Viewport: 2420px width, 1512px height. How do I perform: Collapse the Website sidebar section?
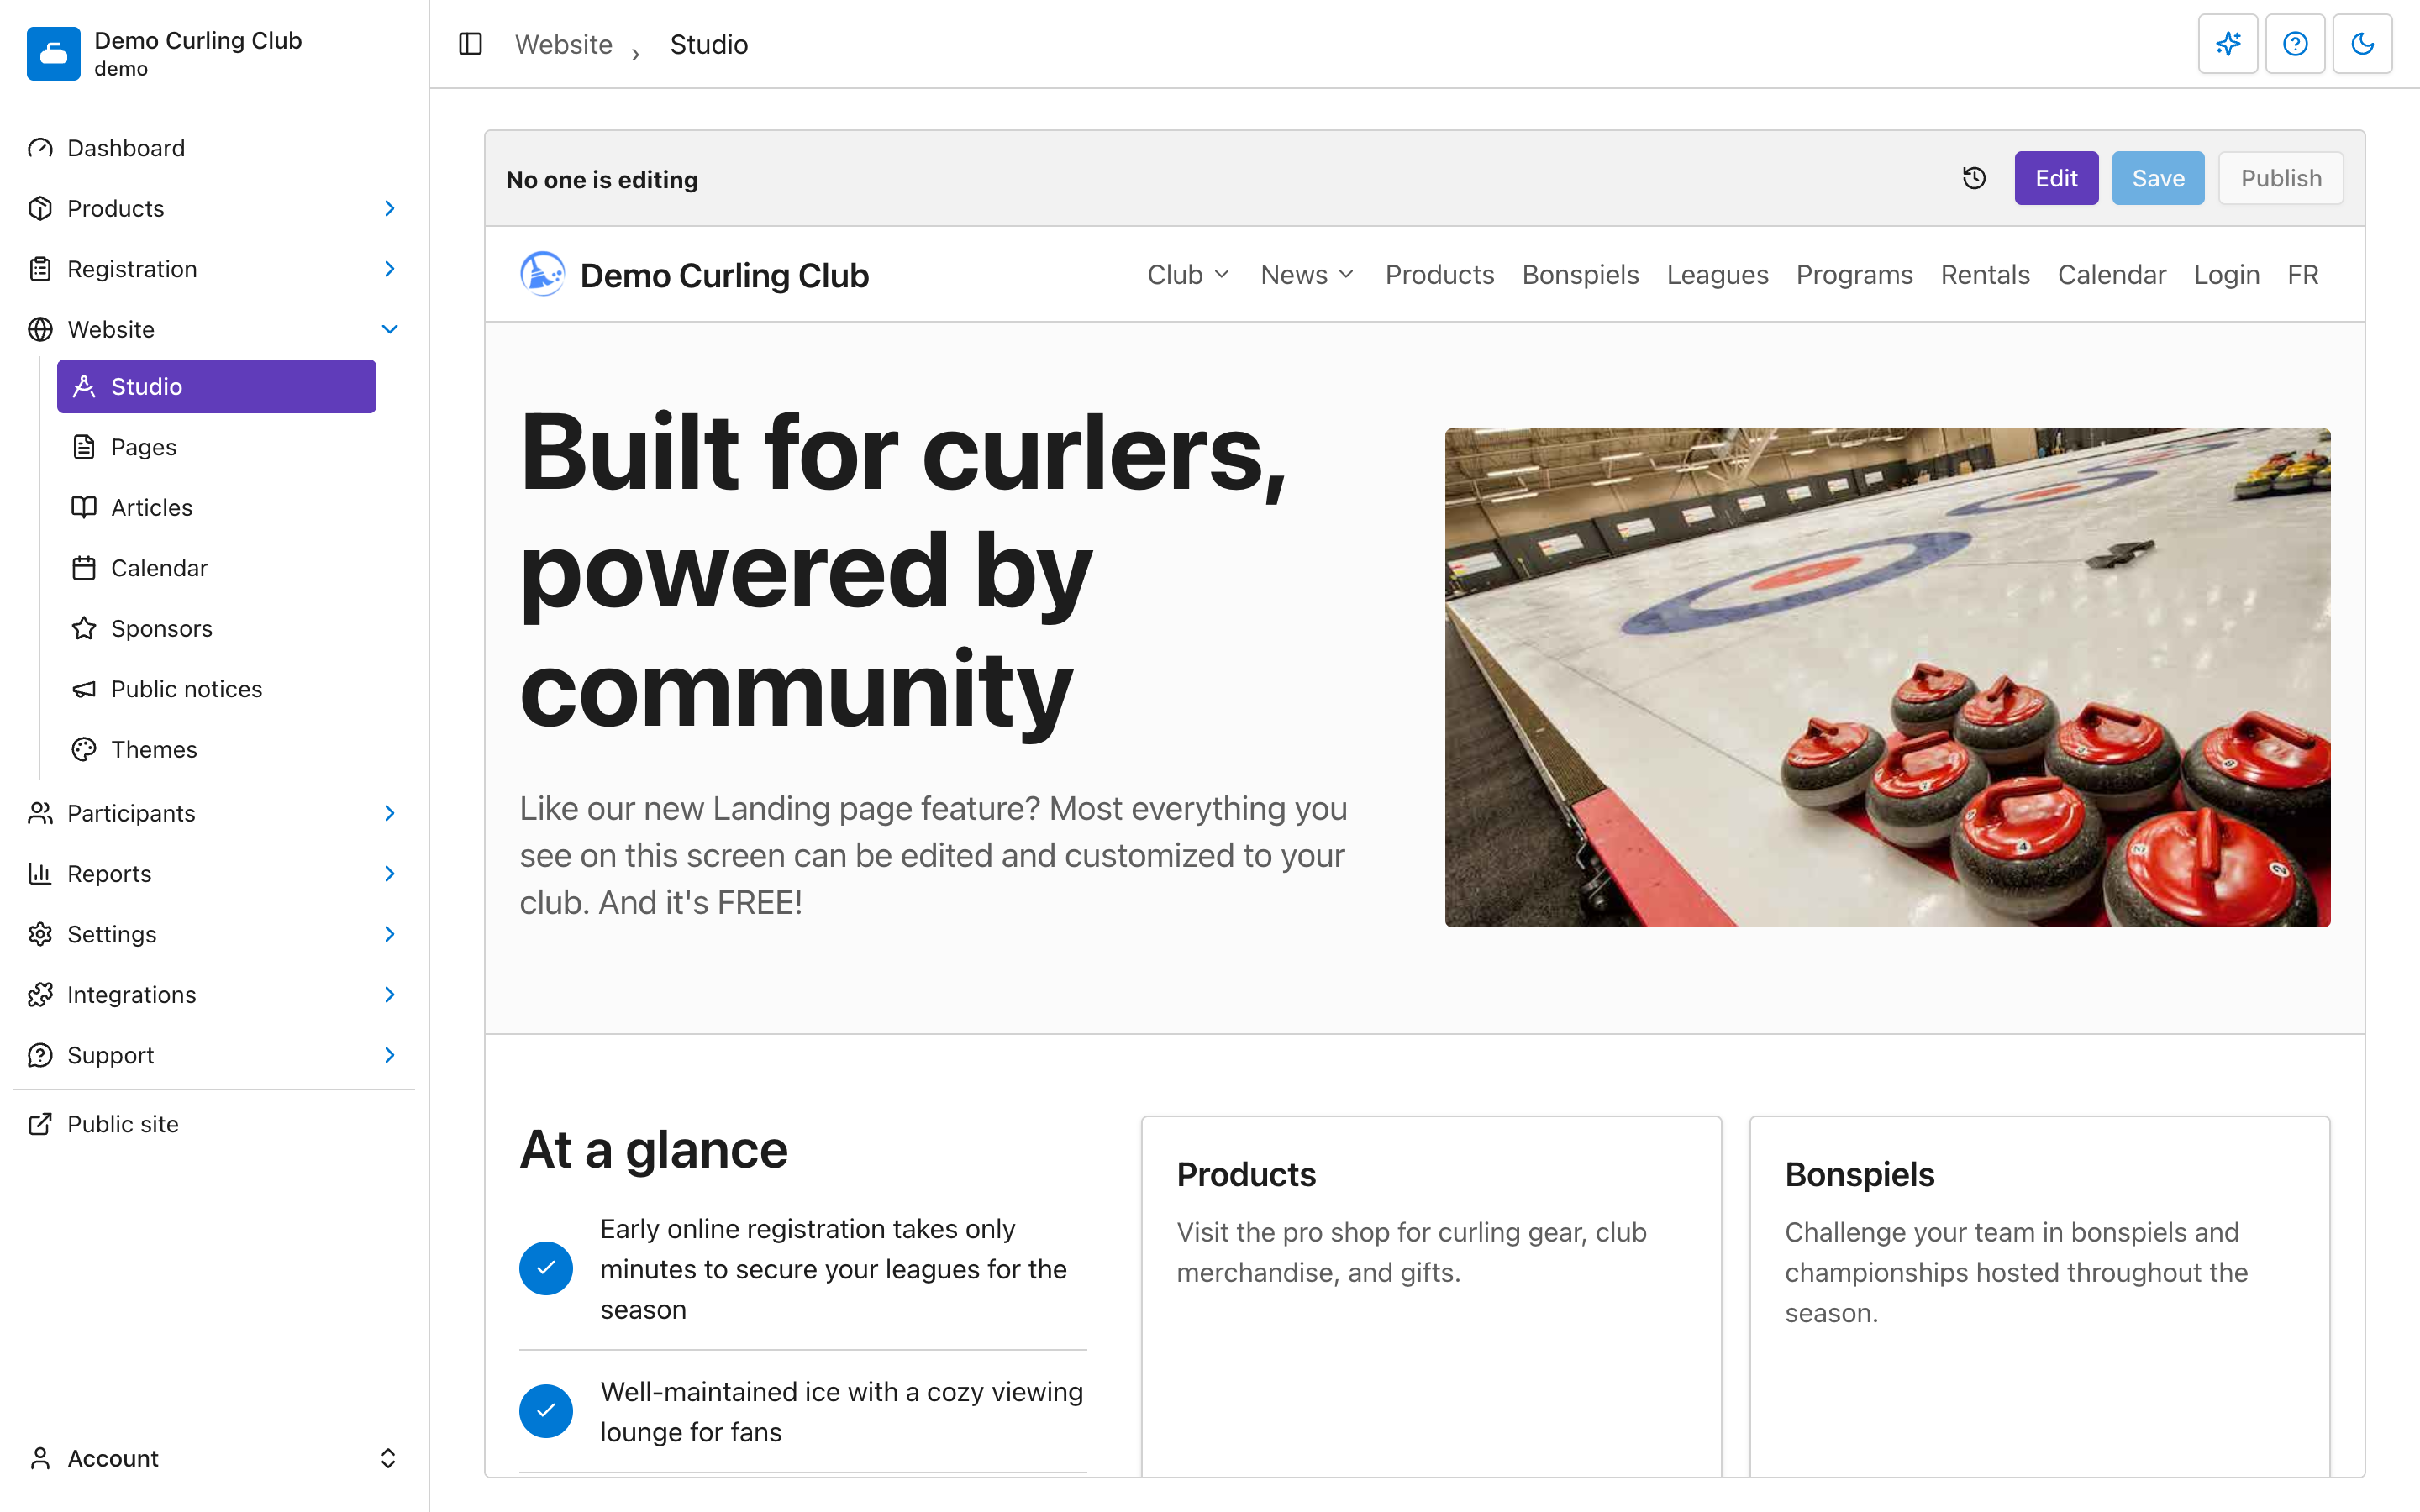click(214, 329)
